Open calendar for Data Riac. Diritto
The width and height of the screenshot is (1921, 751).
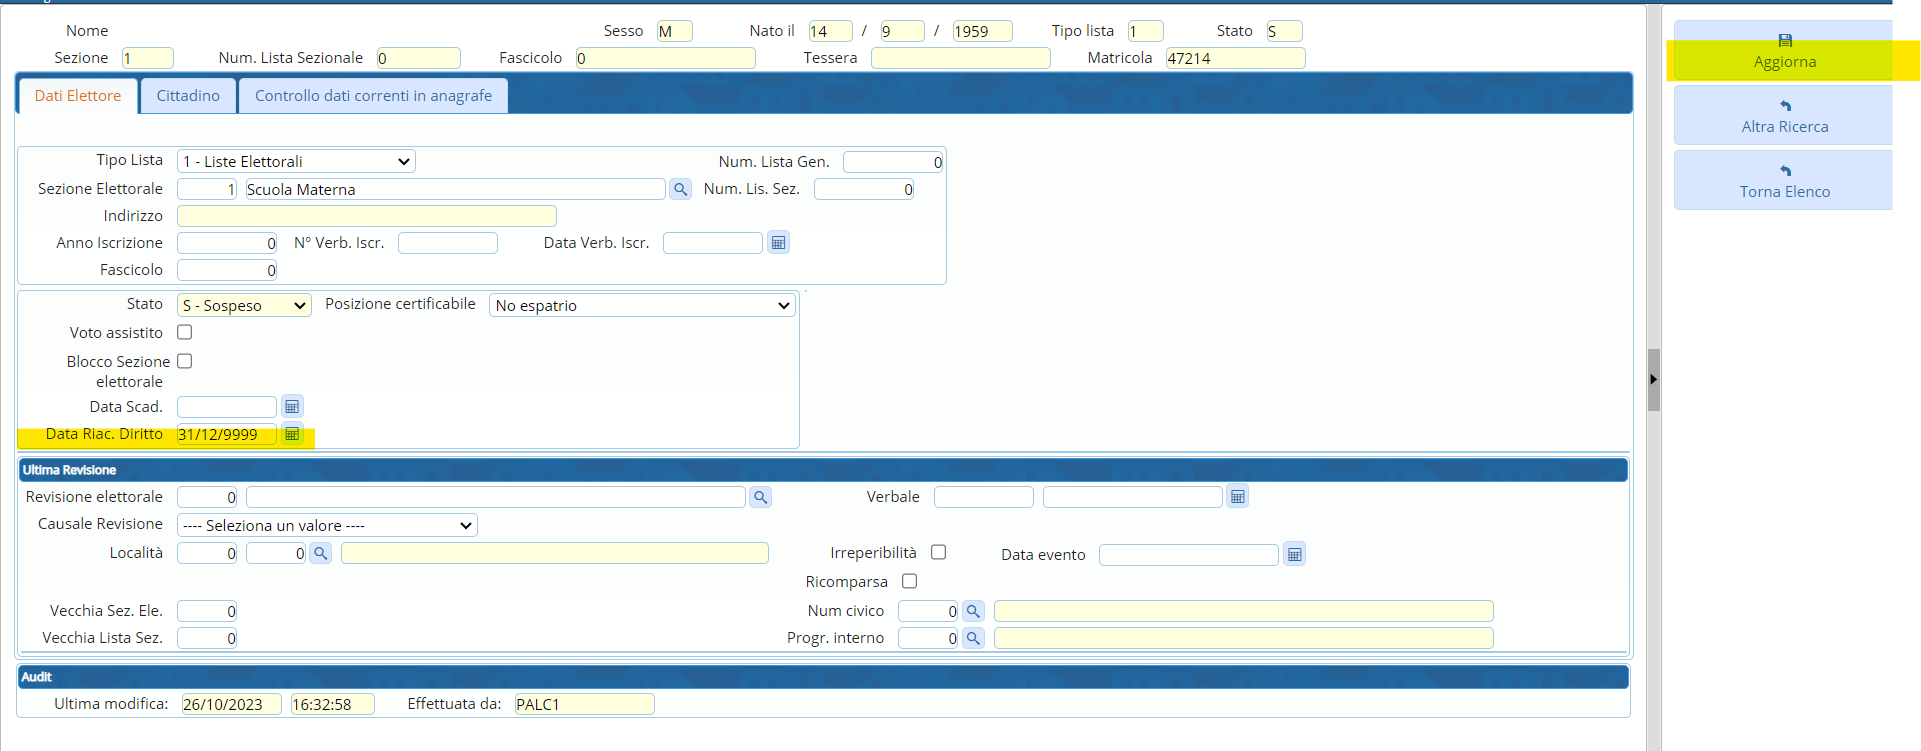(x=292, y=434)
